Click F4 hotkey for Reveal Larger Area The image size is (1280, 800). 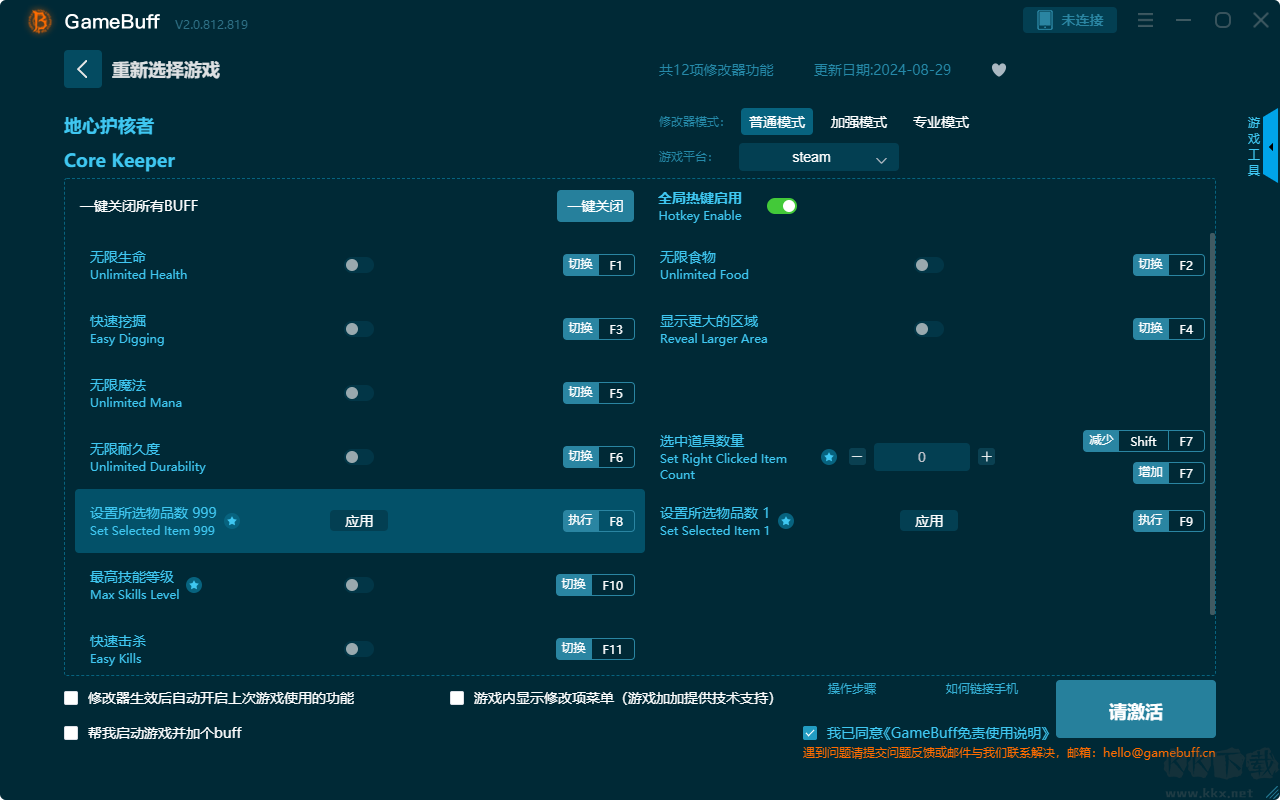(1169, 329)
